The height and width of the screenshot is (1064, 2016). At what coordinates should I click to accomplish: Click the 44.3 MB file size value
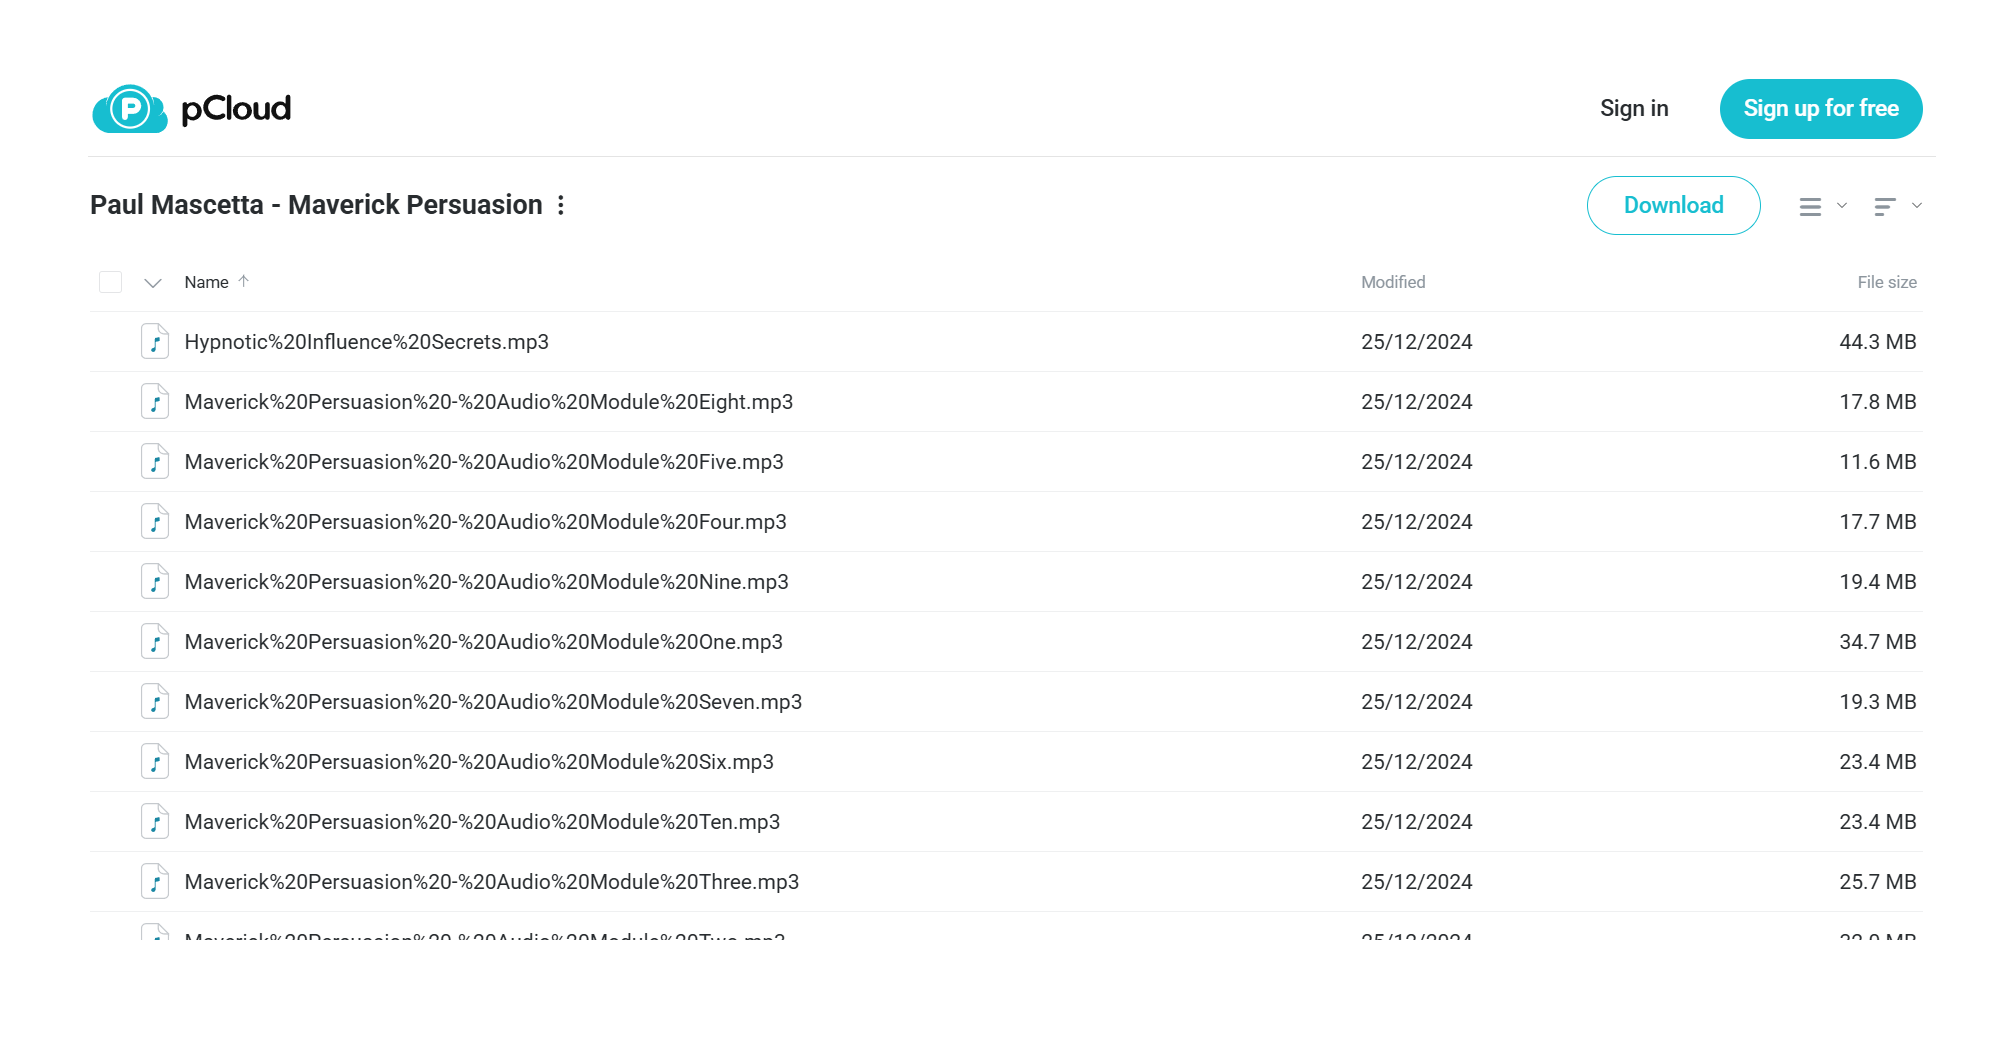[1877, 342]
